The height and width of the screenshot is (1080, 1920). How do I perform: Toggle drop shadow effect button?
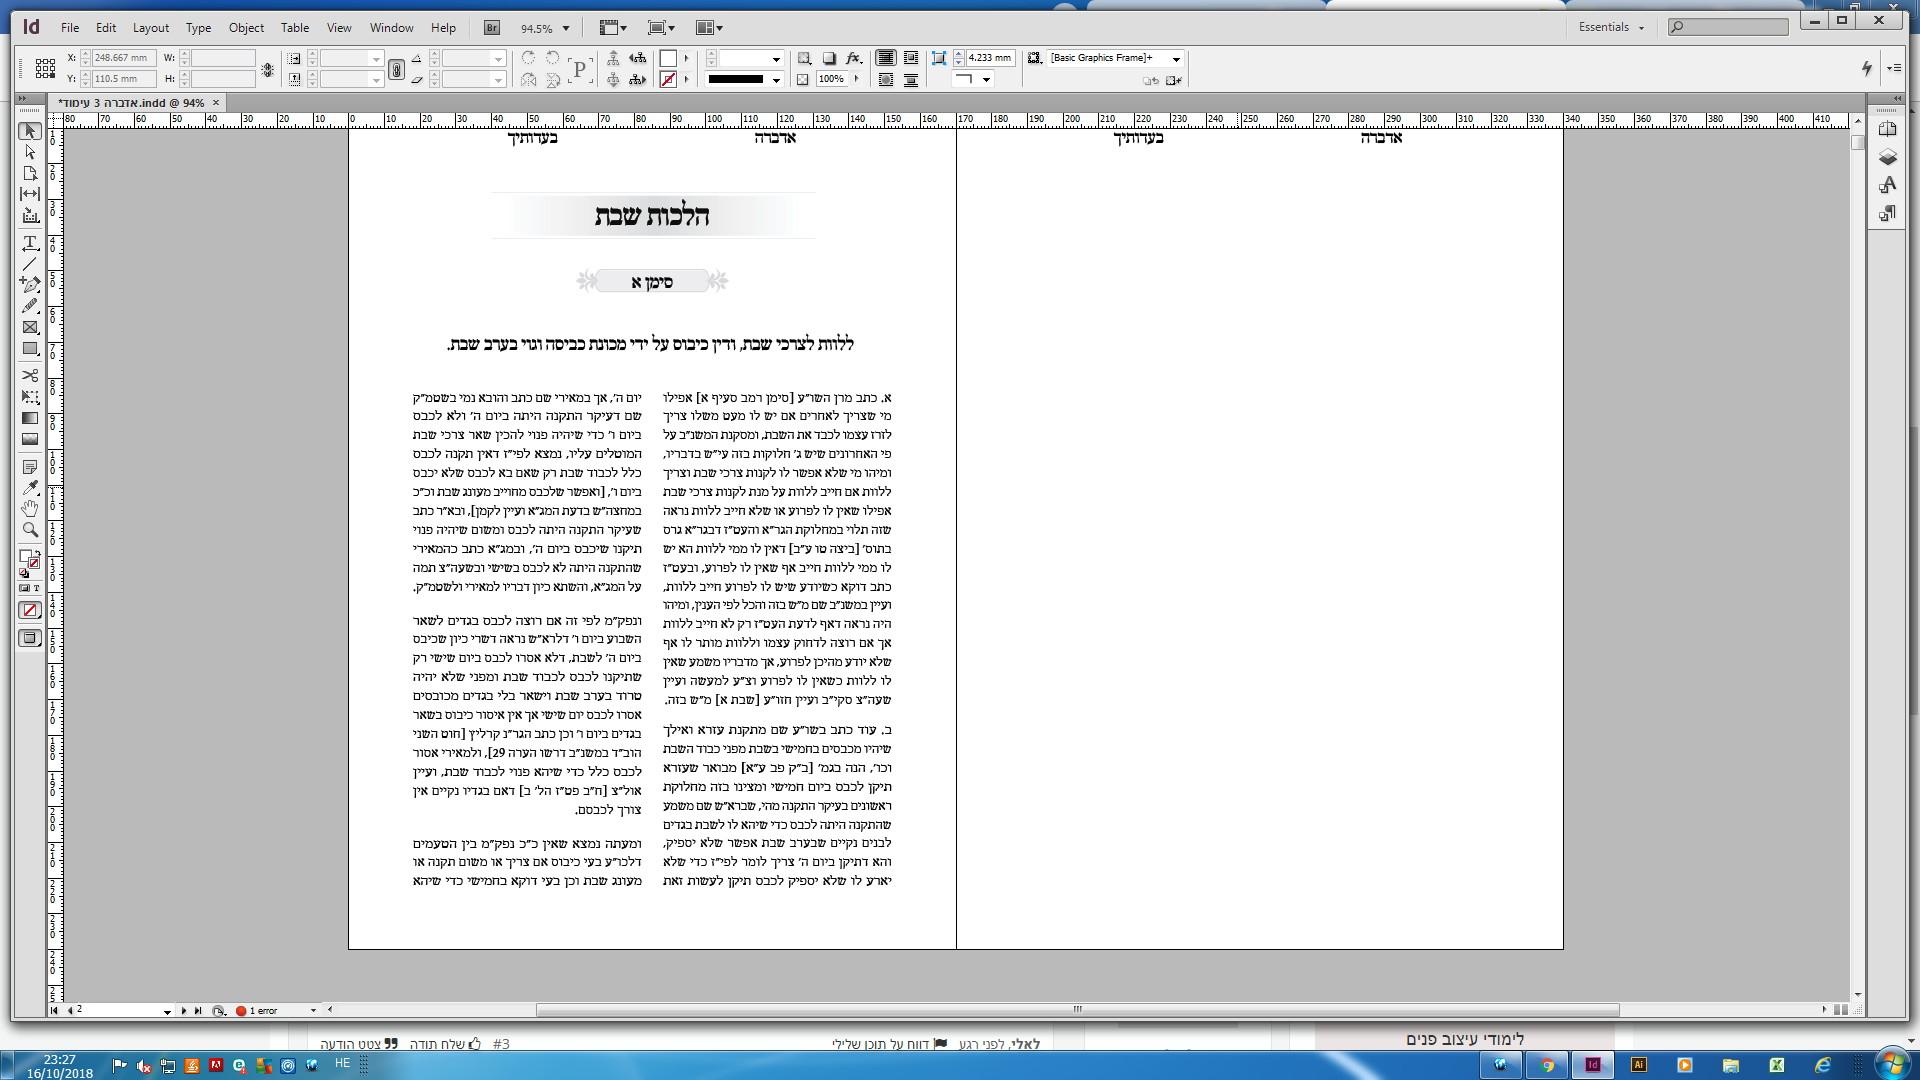pos(829,58)
